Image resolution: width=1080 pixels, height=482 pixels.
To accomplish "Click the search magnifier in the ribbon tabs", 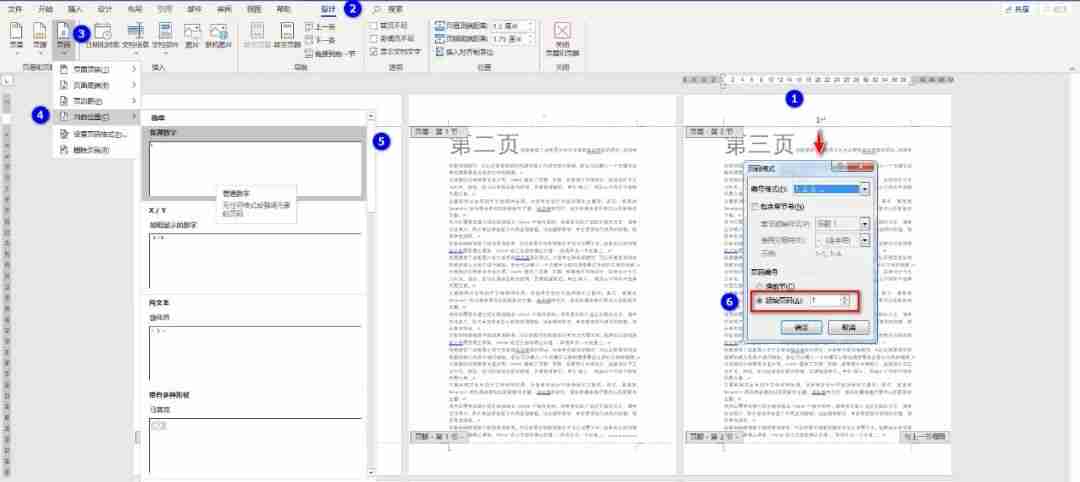I will pos(377,10).
